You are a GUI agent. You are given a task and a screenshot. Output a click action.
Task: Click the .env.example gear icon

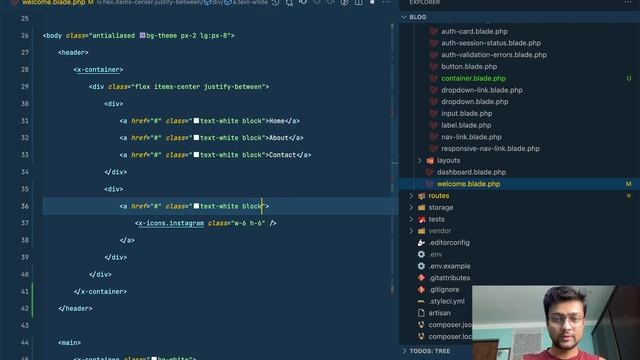point(422,266)
